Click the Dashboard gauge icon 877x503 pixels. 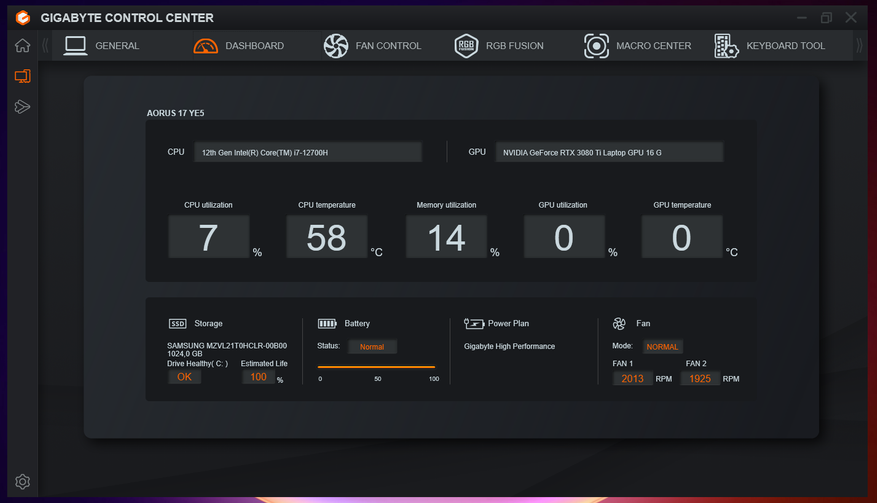click(205, 46)
